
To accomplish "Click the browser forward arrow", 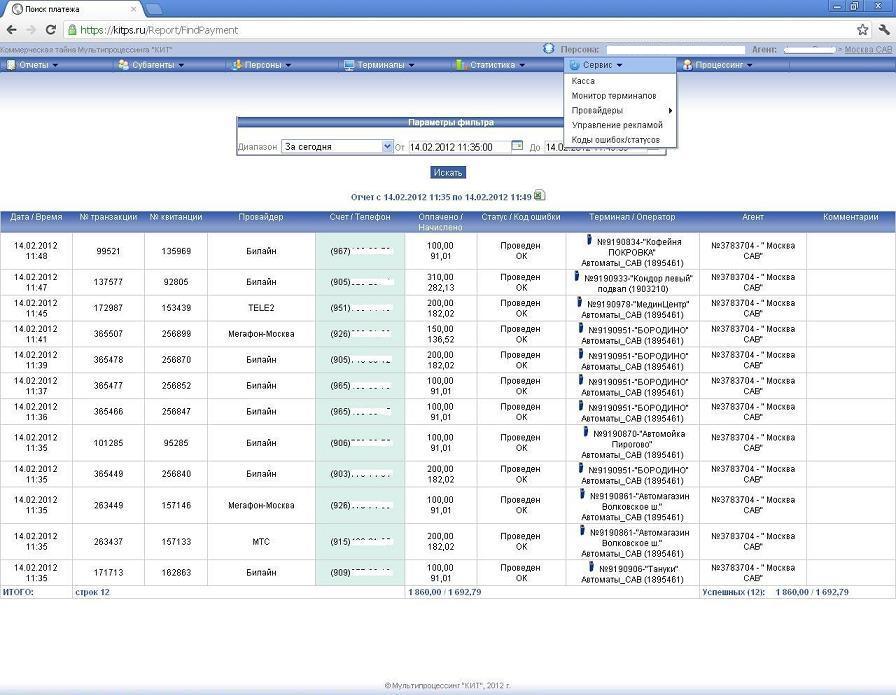I will [31, 30].
